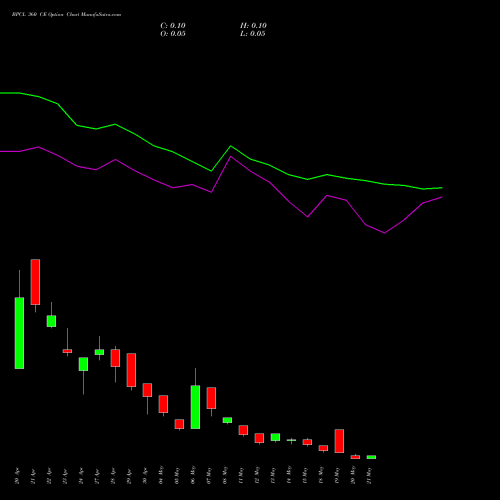Viewport: 500px width, 500px height.
Task: Click the chart title text at top left
Action: pyautogui.click(x=66, y=15)
